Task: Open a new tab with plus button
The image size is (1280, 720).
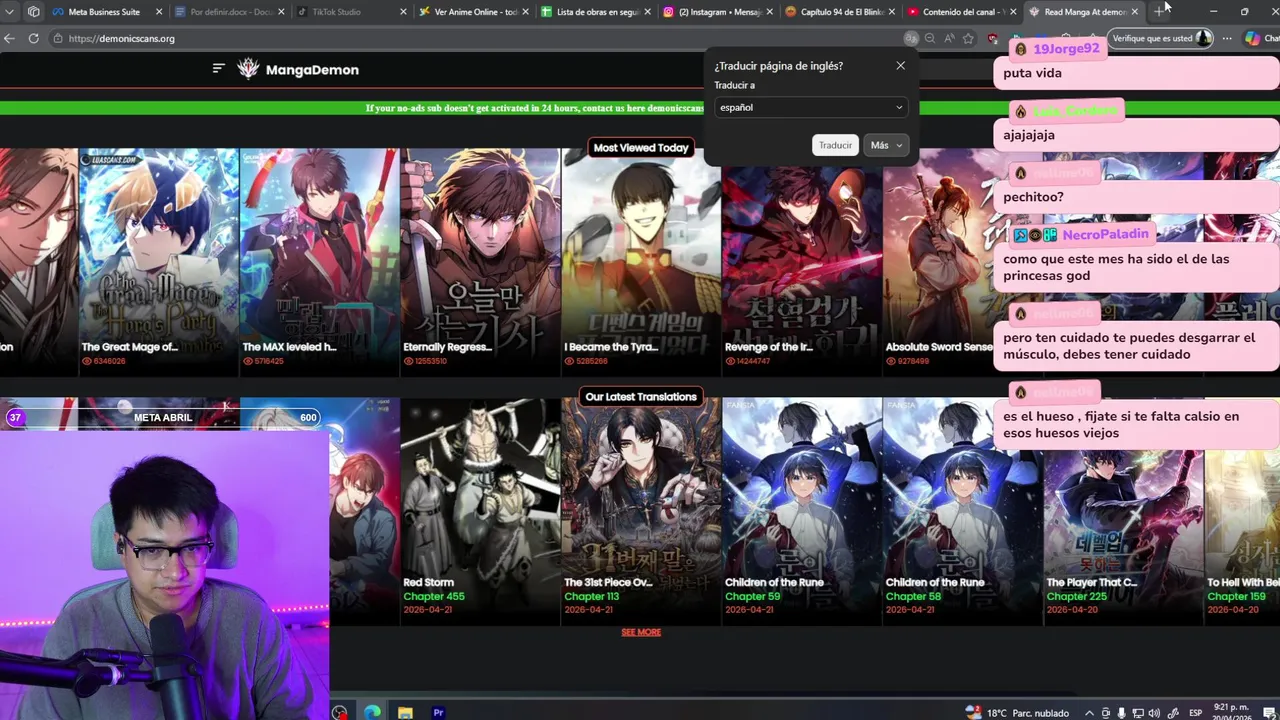Action: pos(1159,12)
